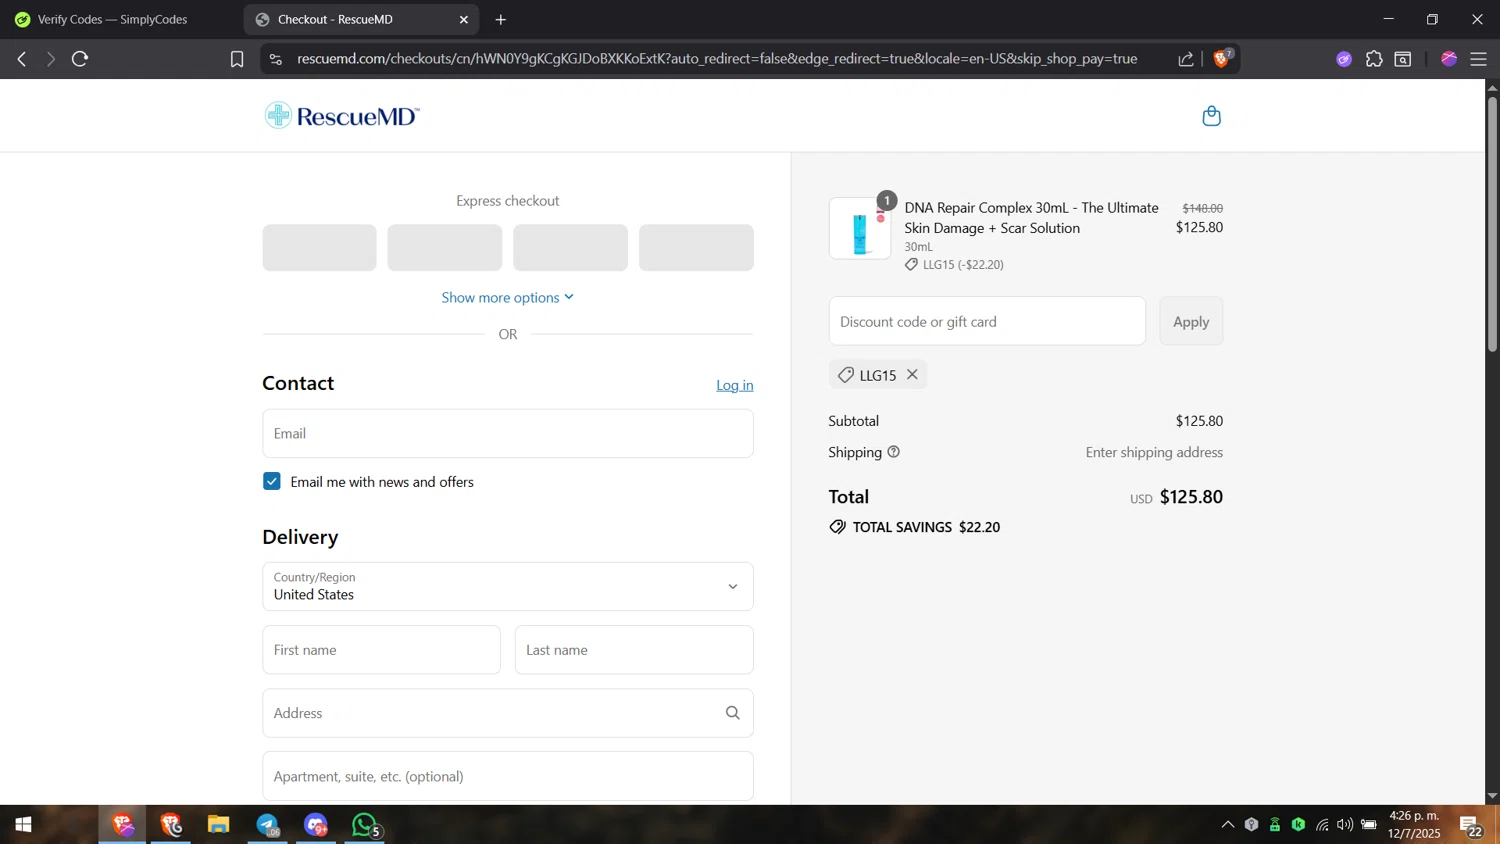
Task: Click the shipping help question icon
Action: coord(894,452)
